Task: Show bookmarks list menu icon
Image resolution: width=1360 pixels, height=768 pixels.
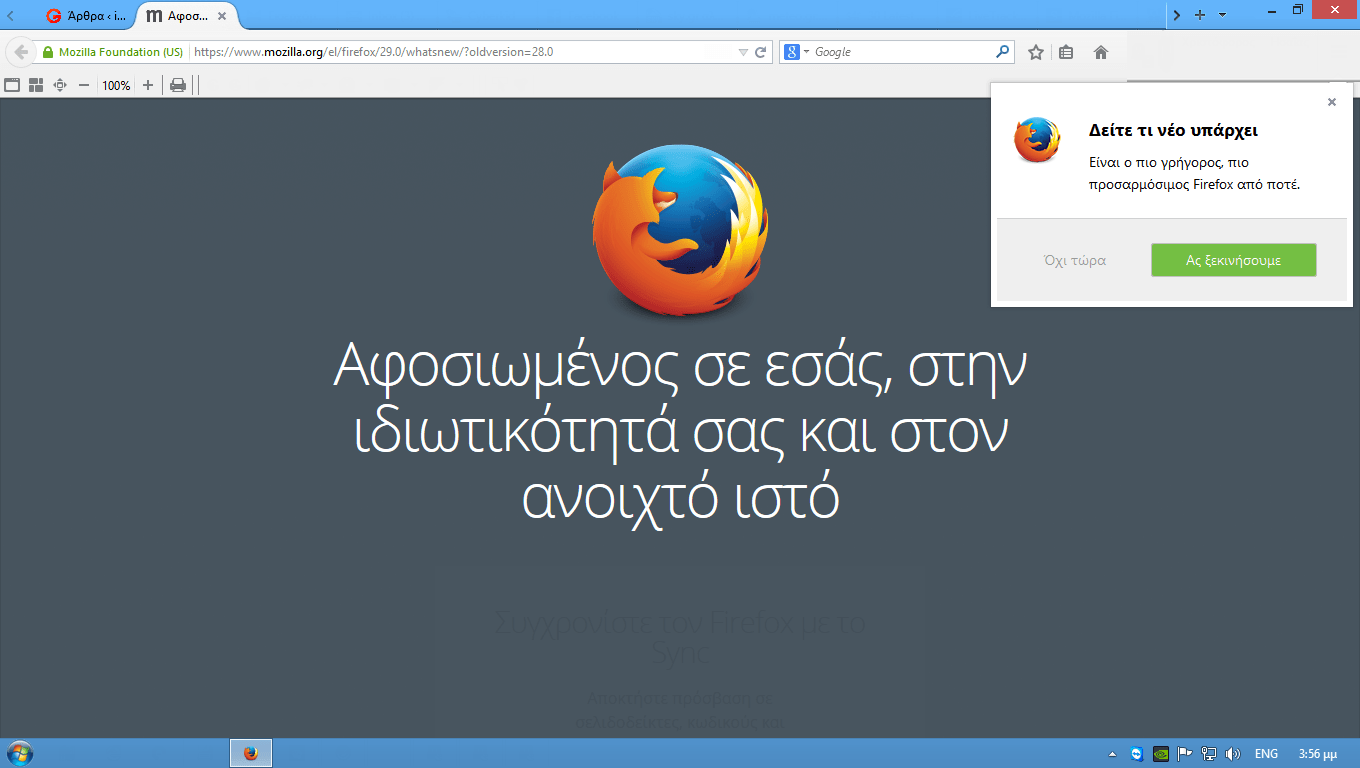Action: [x=1066, y=52]
